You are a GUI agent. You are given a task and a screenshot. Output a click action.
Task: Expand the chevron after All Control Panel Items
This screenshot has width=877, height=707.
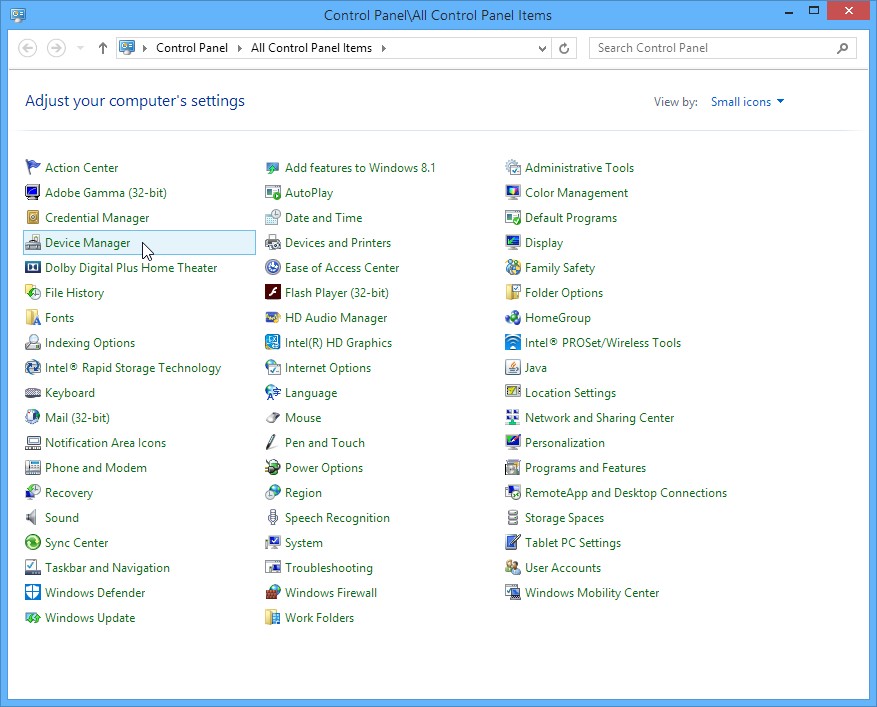click(x=384, y=48)
